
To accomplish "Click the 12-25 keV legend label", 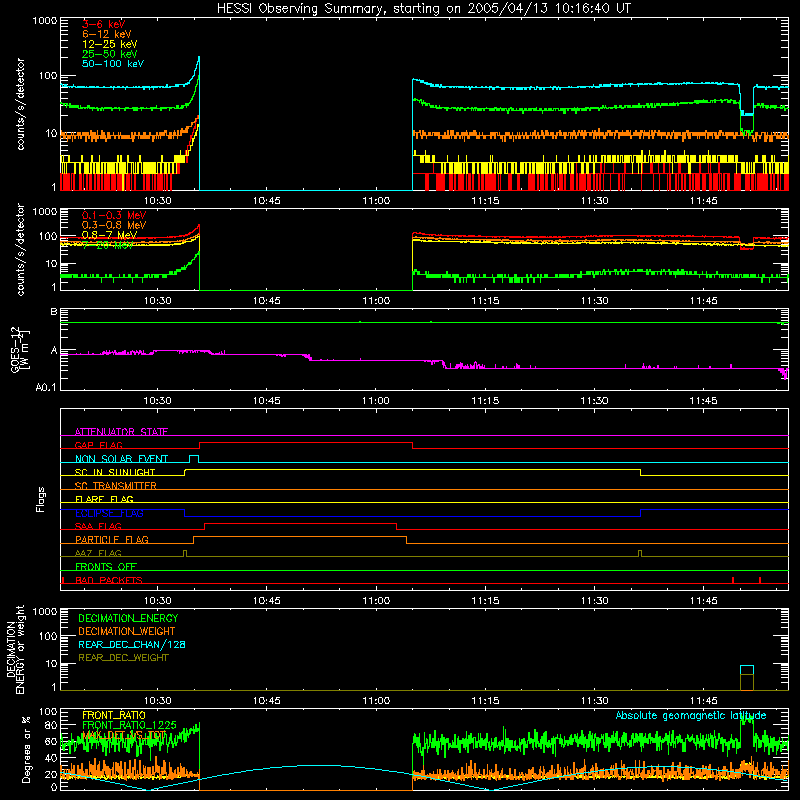I will 110,44.
